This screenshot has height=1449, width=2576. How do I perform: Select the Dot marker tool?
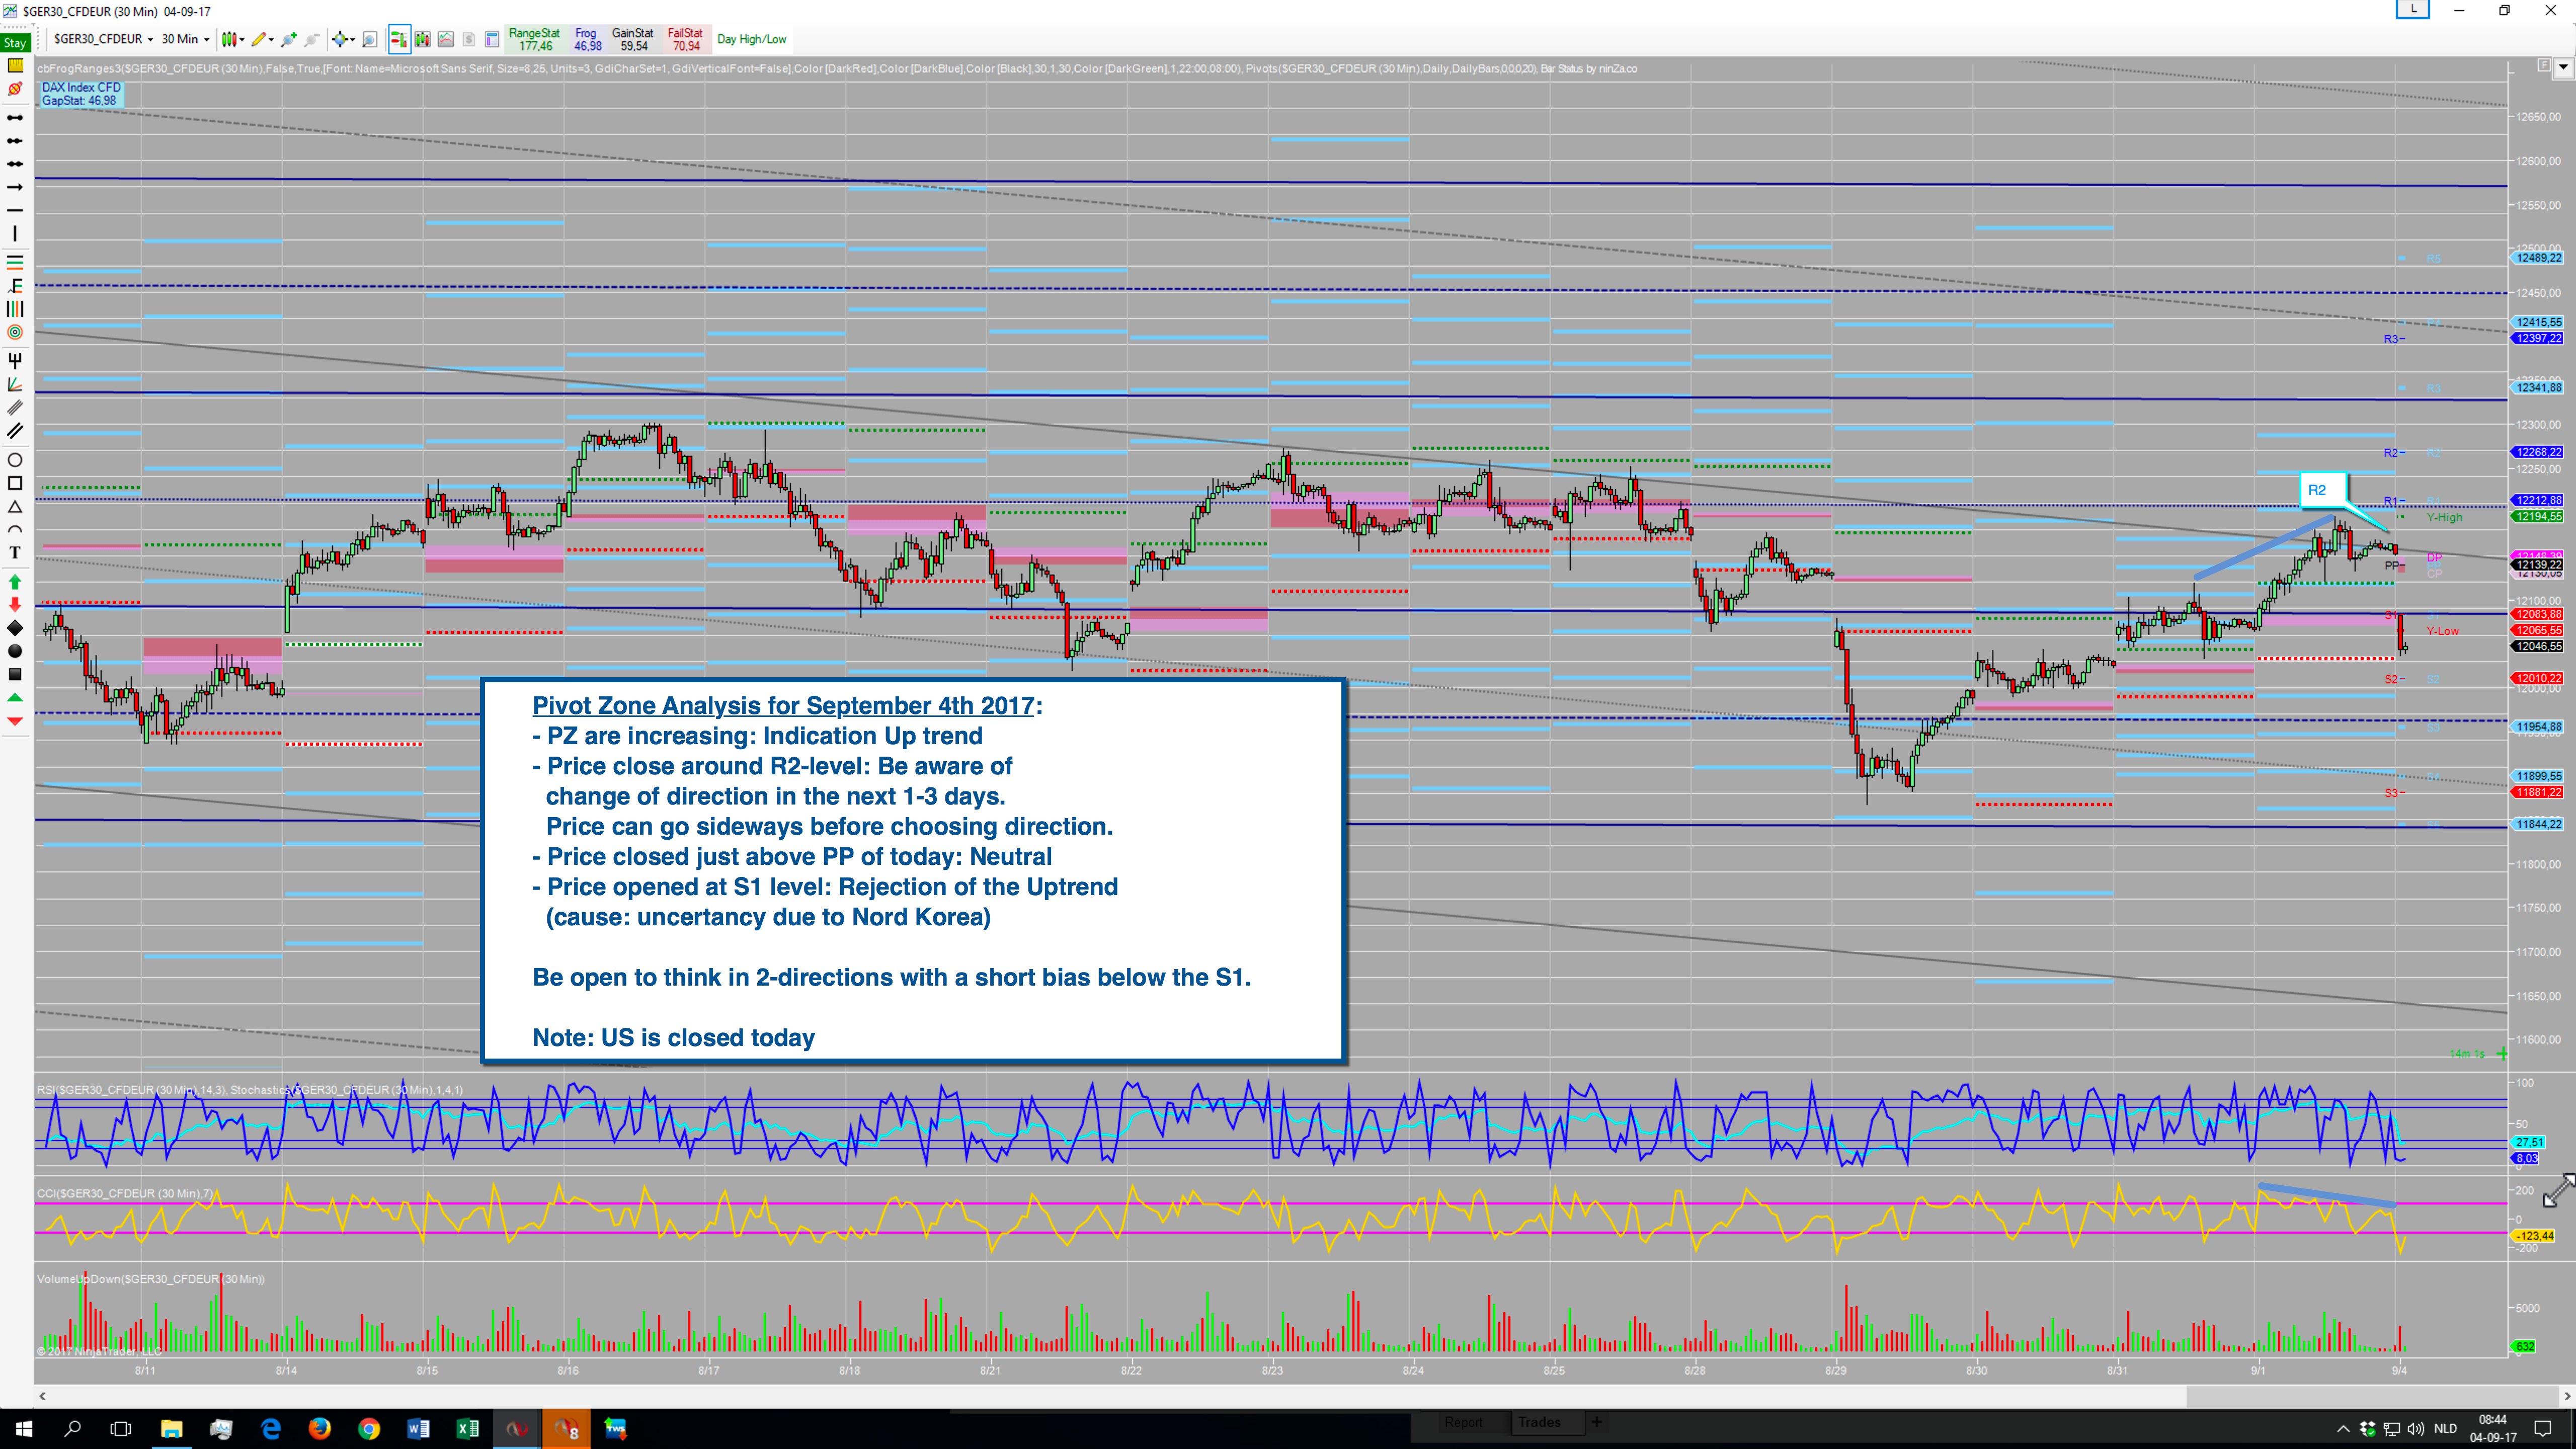pos(15,651)
